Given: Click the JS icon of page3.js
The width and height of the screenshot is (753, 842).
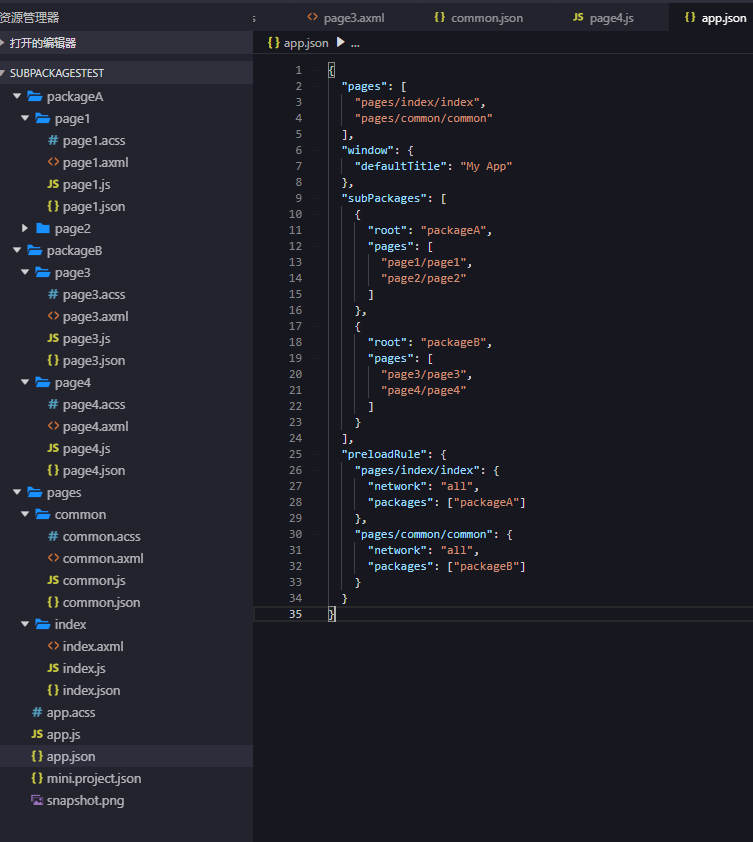Looking at the screenshot, I should pos(53,338).
